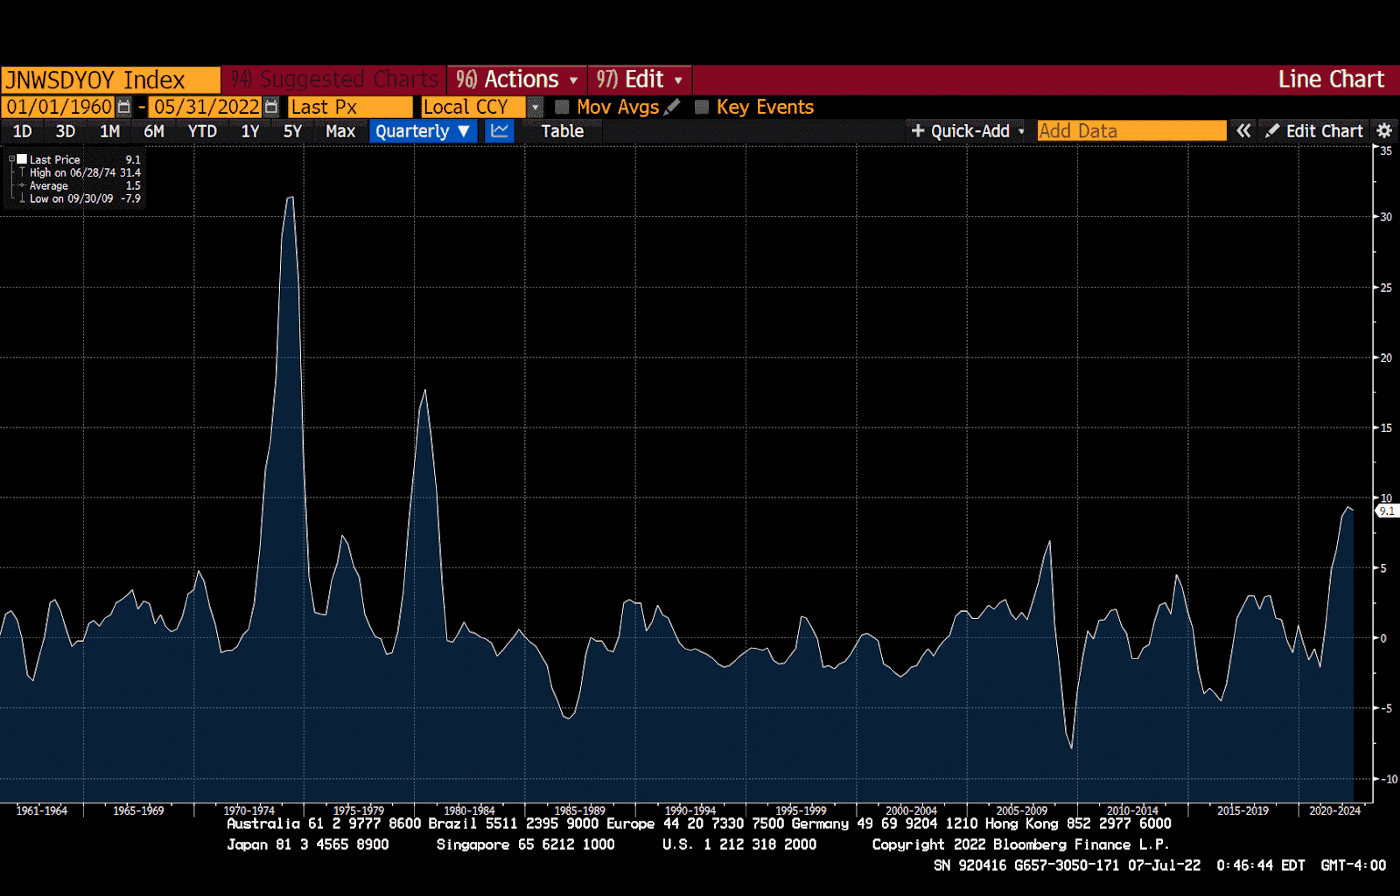Open calendar picker for the start date
Image resolution: width=1400 pixels, height=896 pixels.
click(x=124, y=107)
